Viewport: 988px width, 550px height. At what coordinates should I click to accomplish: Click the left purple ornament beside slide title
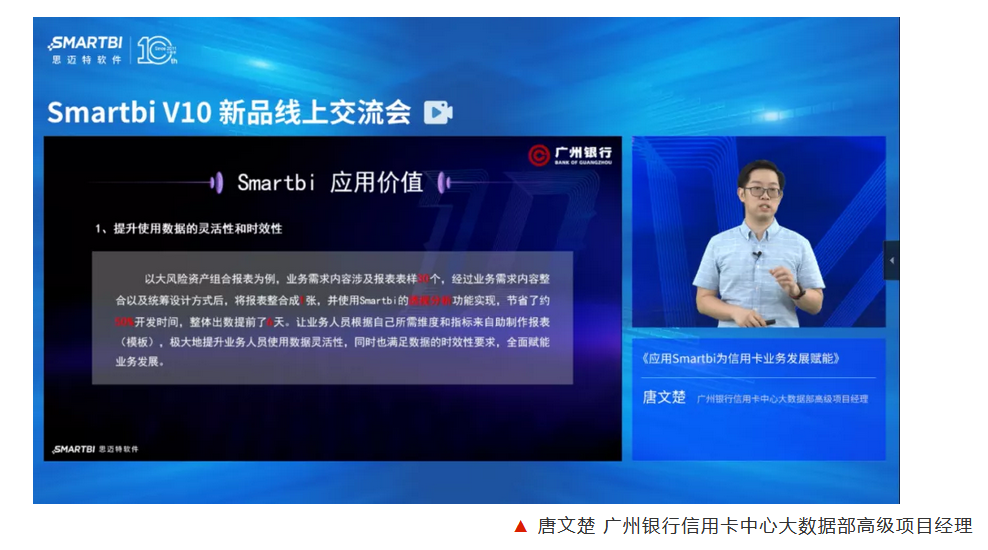[x=216, y=183]
